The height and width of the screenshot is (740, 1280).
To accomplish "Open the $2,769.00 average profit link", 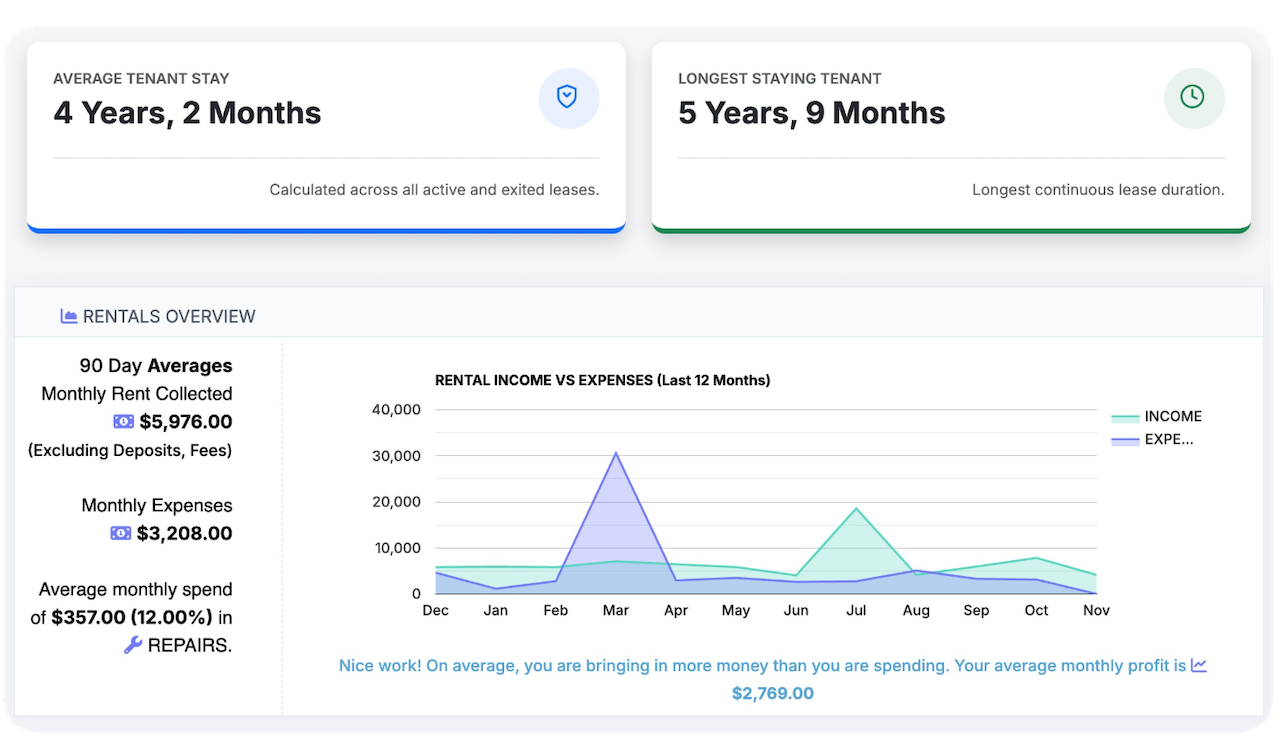I will tap(772, 692).
